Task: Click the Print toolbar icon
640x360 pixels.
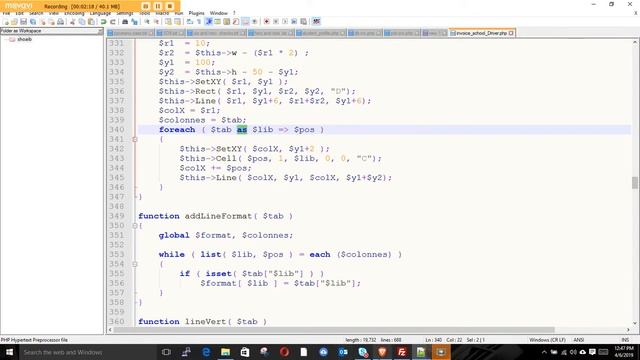Action: [60, 22]
